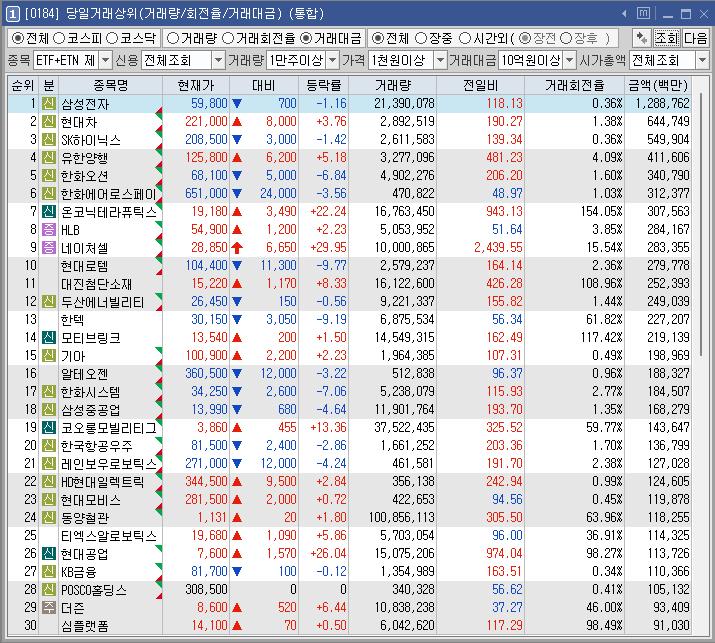
Task: Click the up triangle in 현대차 row
Action: (x=237, y=122)
